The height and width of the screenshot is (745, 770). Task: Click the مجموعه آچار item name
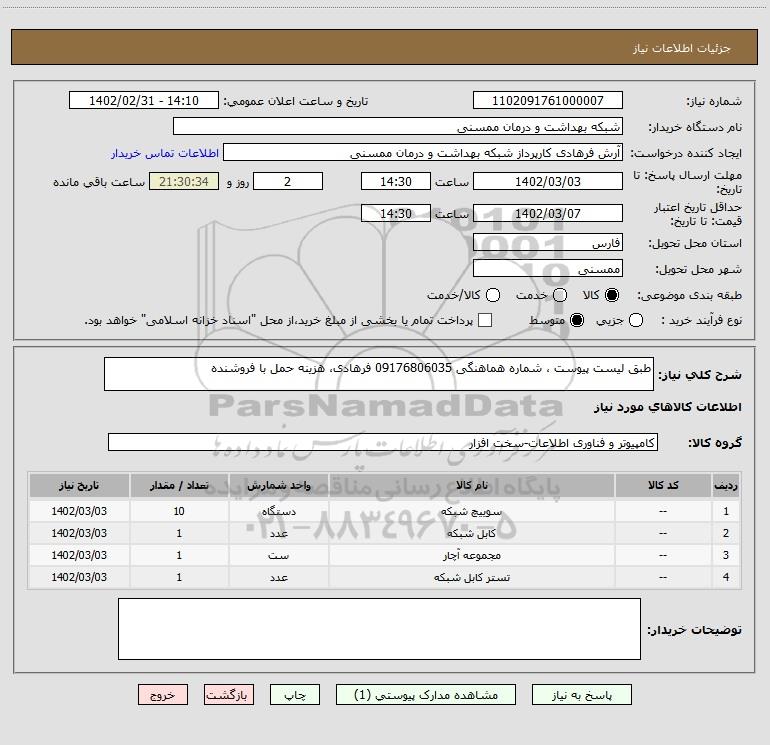tap(471, 555)
